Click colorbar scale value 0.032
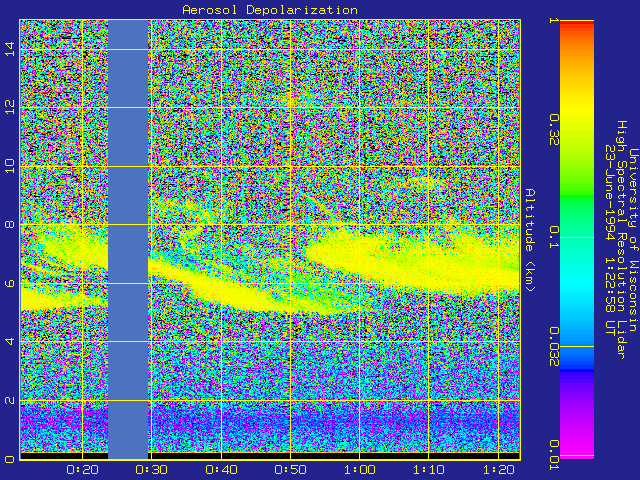 pyautogui.click(x=553, y=346)
